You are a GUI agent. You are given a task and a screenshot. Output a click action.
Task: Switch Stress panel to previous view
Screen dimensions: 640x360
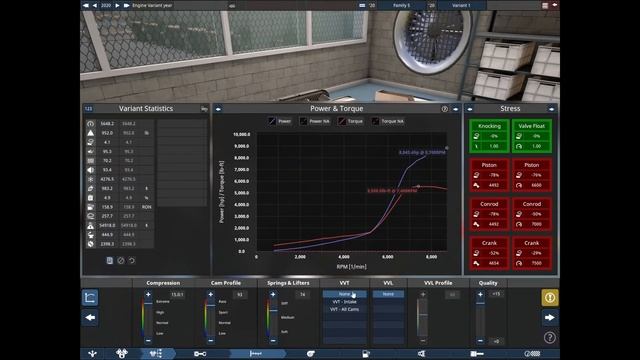[x=470, y=109]
